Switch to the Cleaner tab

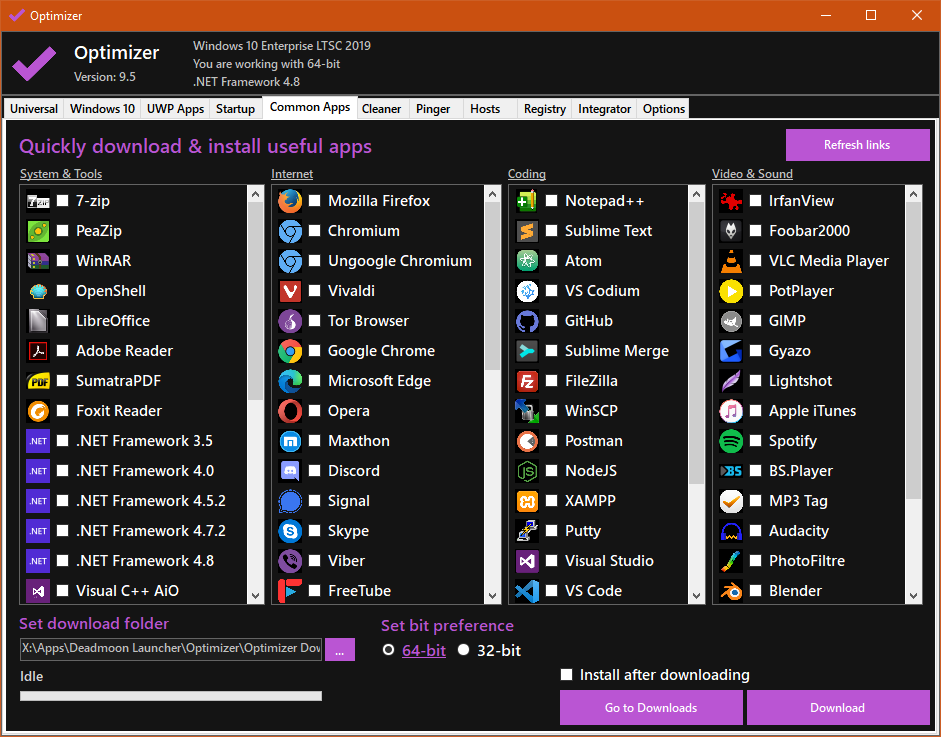(x=381, y=109)
